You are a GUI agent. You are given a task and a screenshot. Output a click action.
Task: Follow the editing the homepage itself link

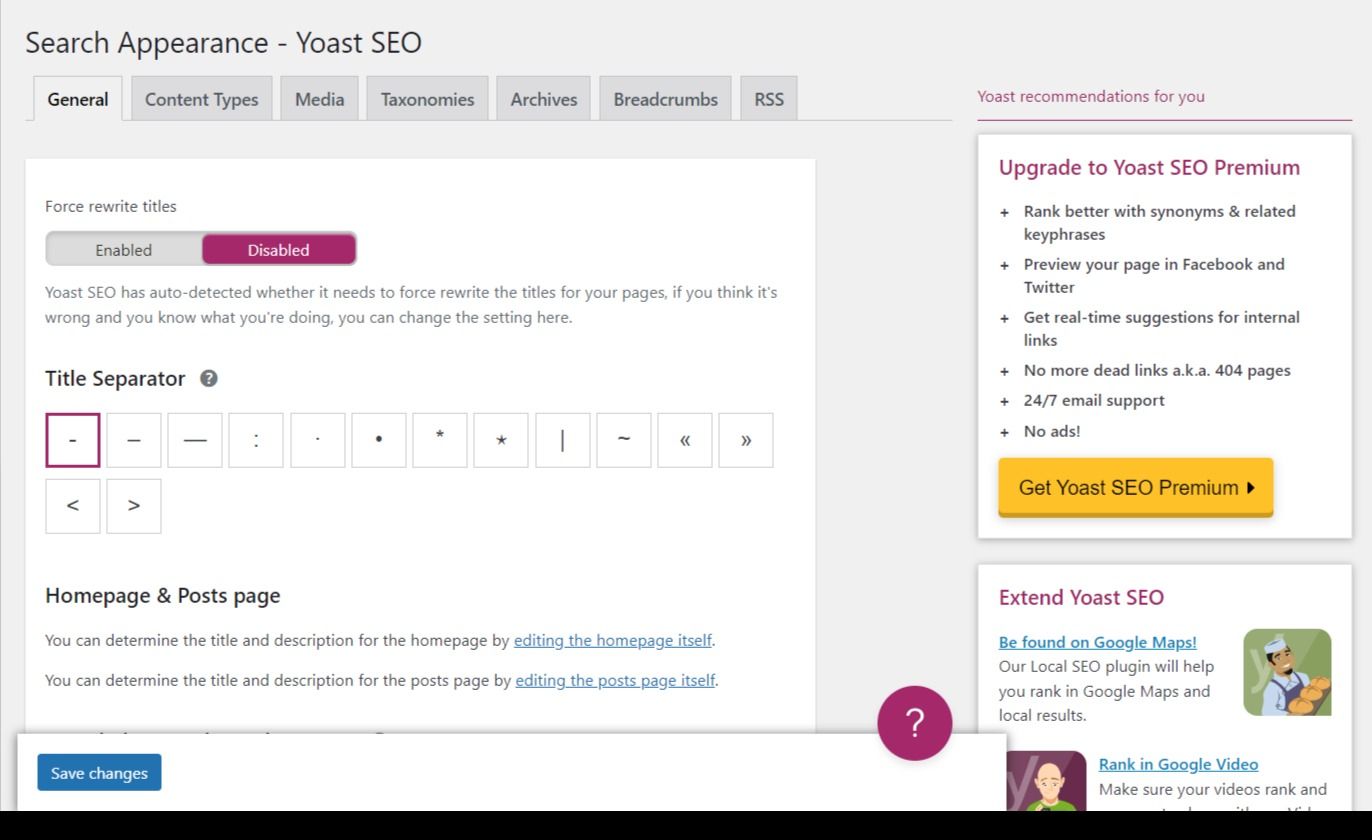(x=613, y=640)
